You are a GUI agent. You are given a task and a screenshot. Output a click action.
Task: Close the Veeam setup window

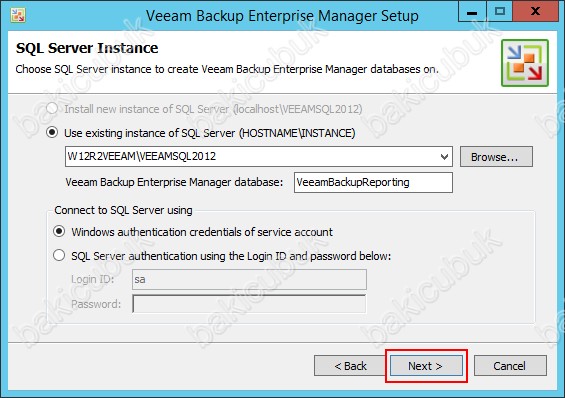536,12
